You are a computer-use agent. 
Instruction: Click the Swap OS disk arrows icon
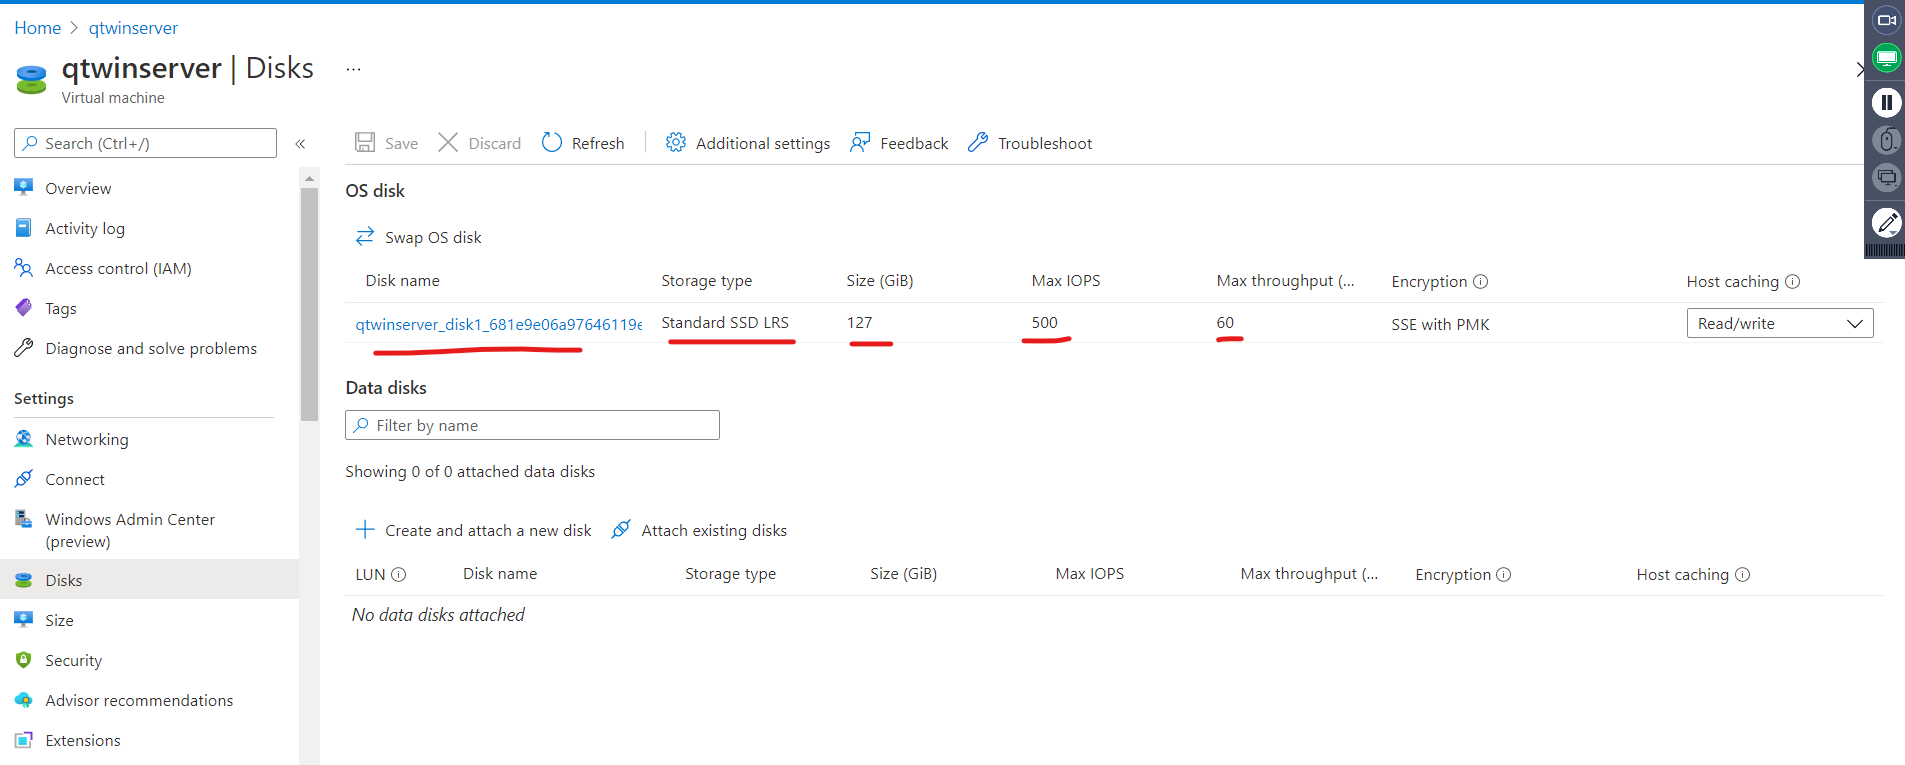pos(365,237)
